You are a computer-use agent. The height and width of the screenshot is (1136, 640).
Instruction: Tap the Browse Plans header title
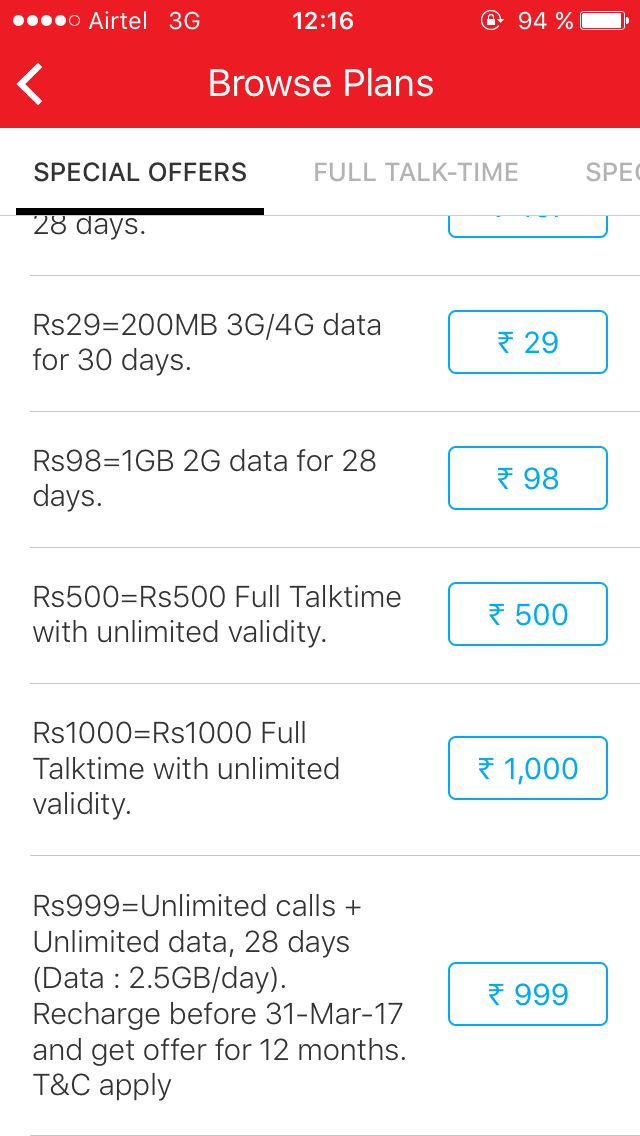pos(321,84)
